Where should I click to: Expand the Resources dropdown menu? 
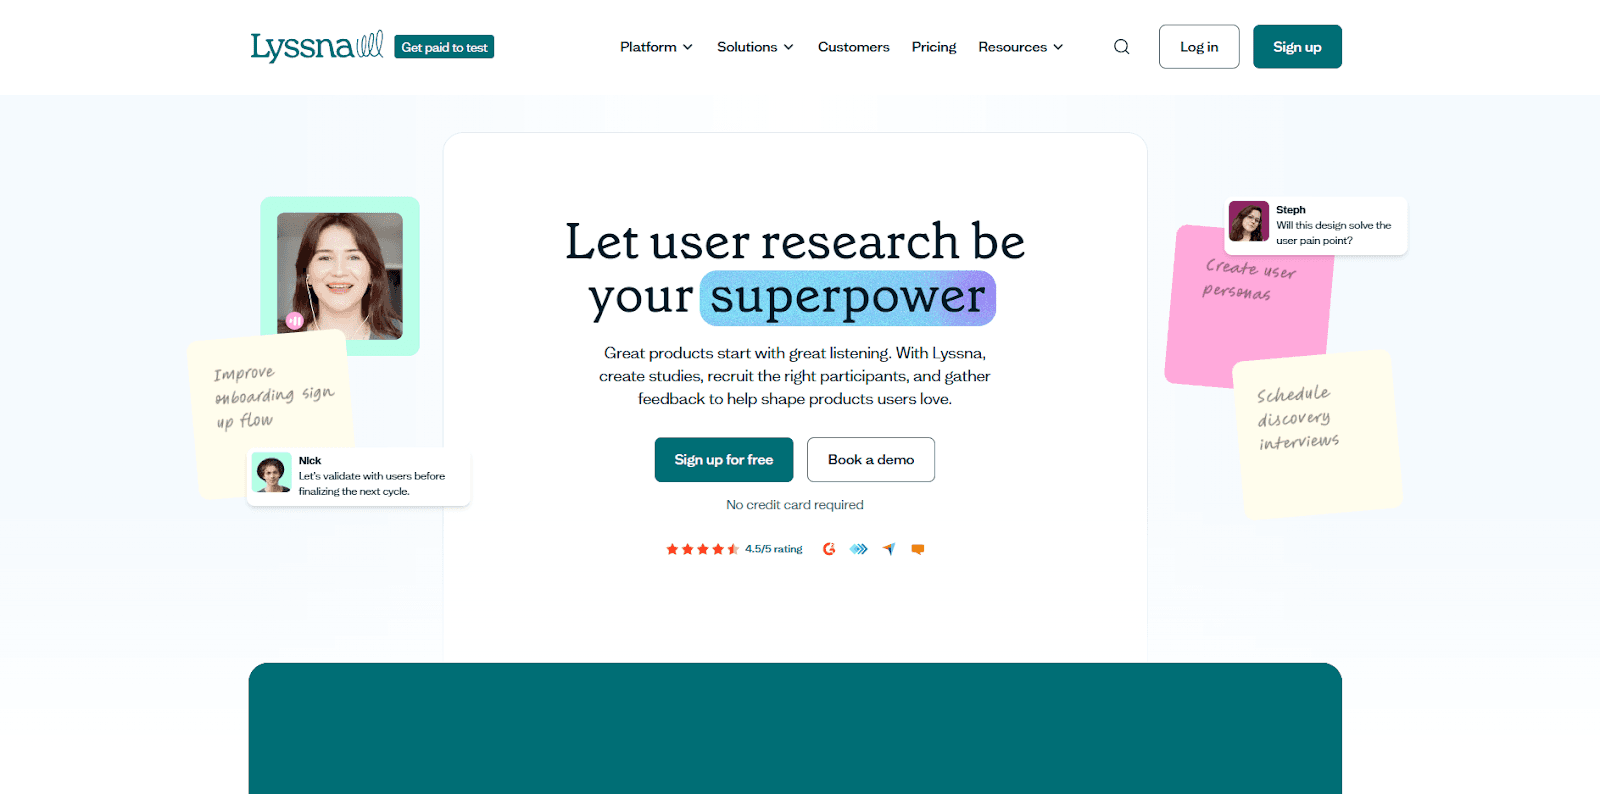point(1021,47)
